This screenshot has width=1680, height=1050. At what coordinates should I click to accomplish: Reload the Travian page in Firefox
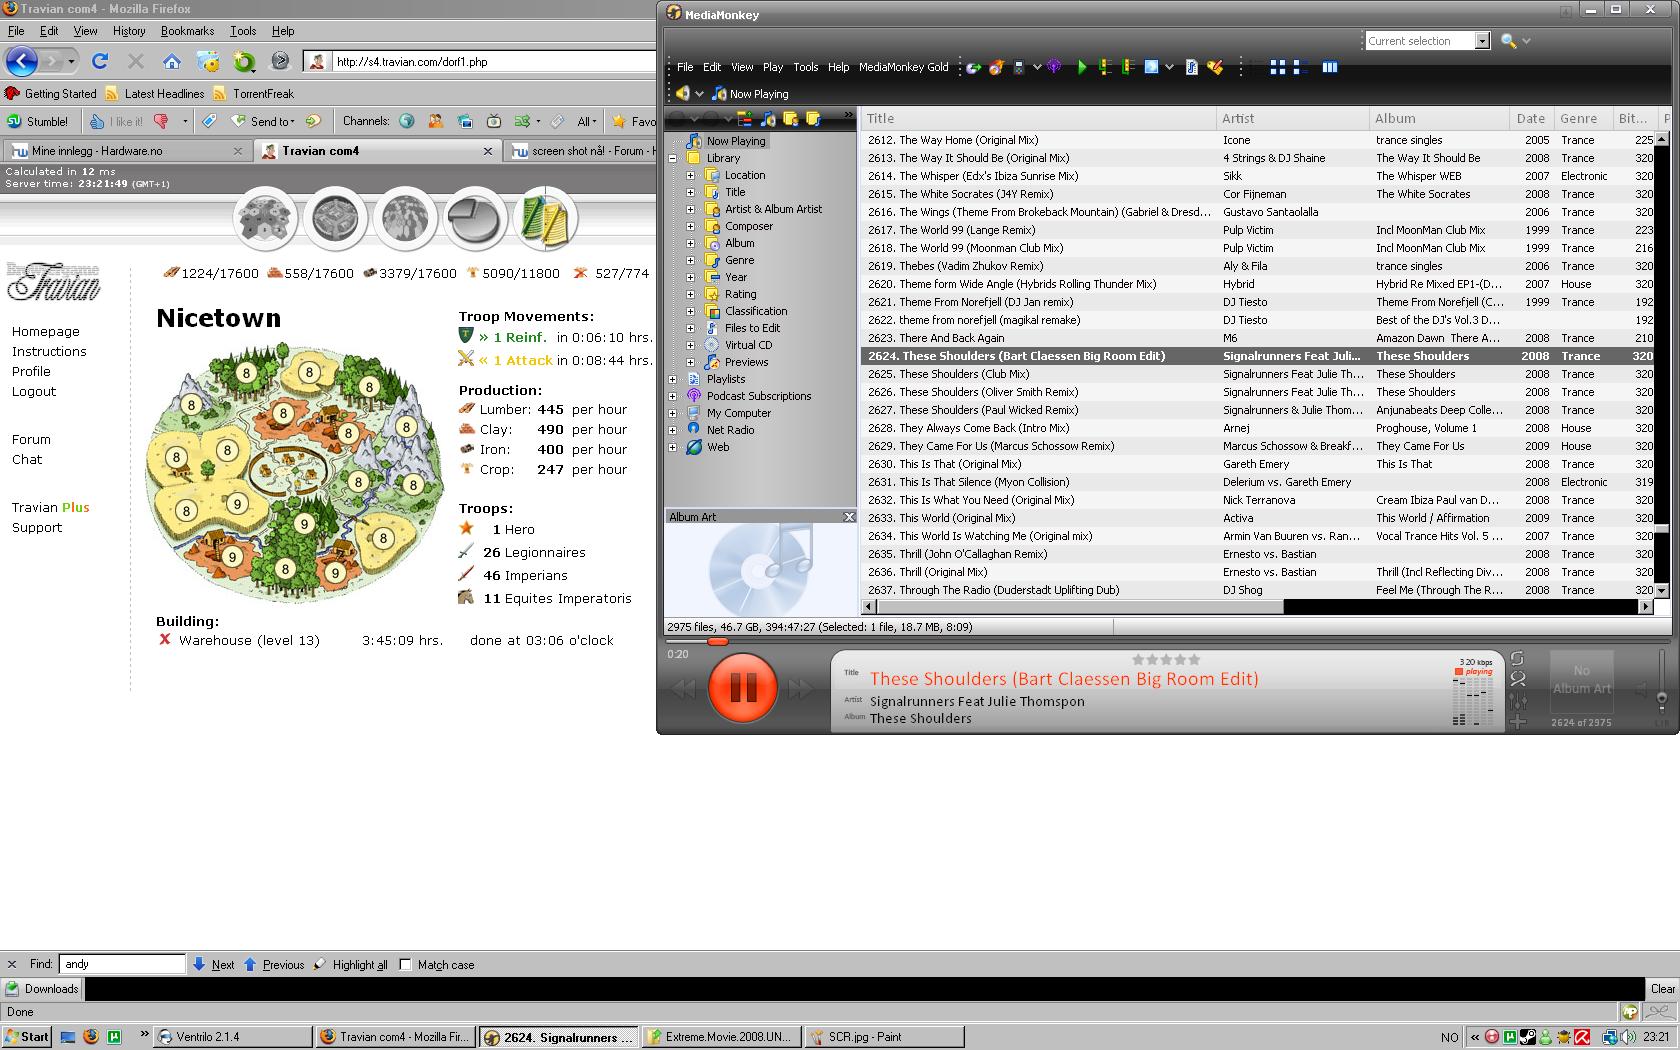pos(100,61)
